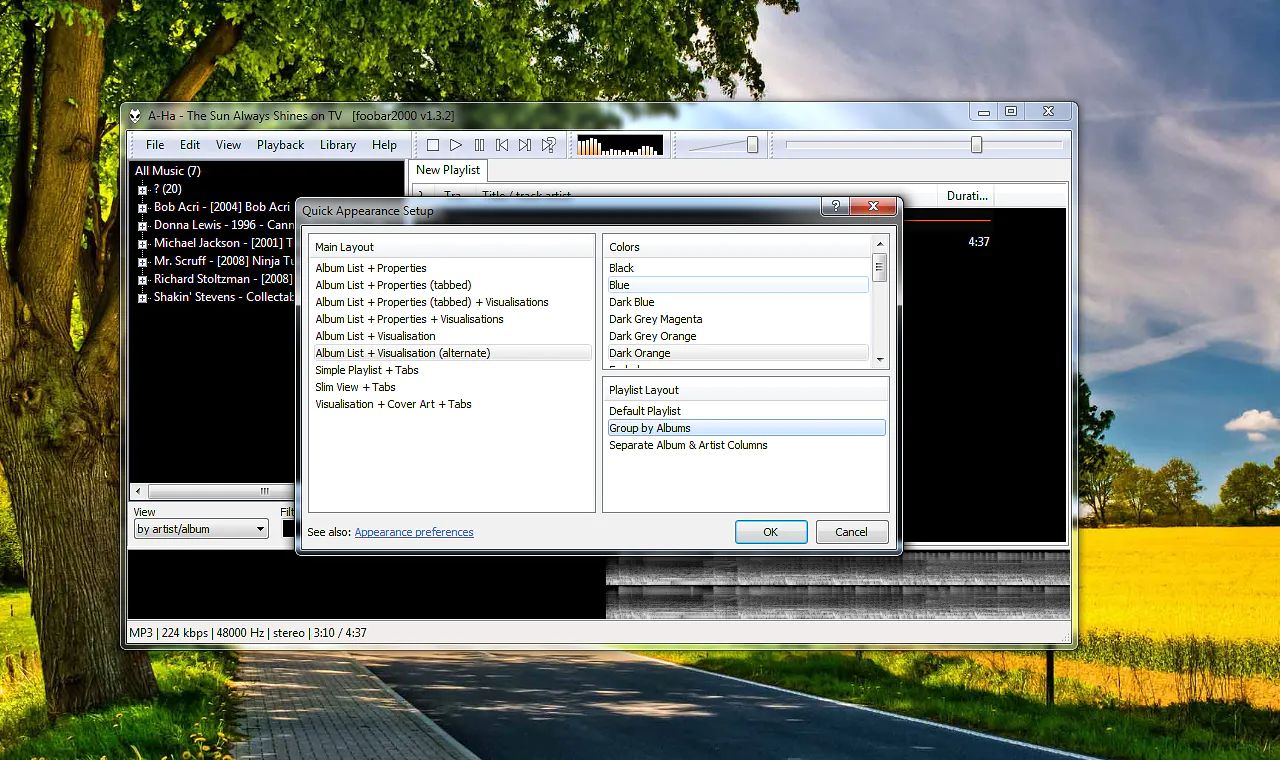Click the Stop playback icon

432,144
